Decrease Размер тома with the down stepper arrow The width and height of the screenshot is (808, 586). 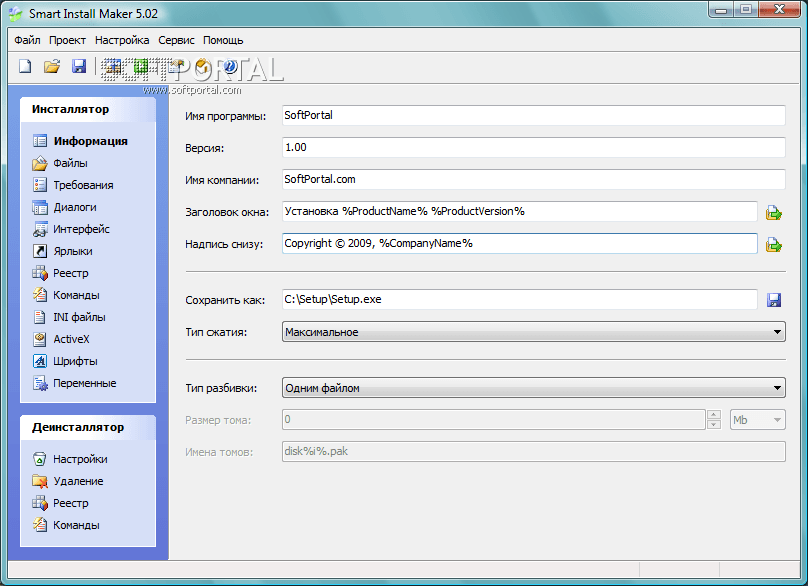click(714, 424)
